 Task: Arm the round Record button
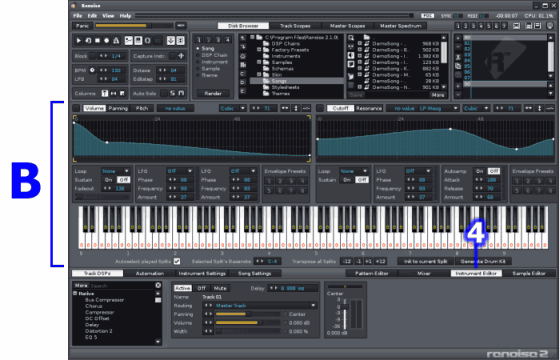tap(106, 40)
